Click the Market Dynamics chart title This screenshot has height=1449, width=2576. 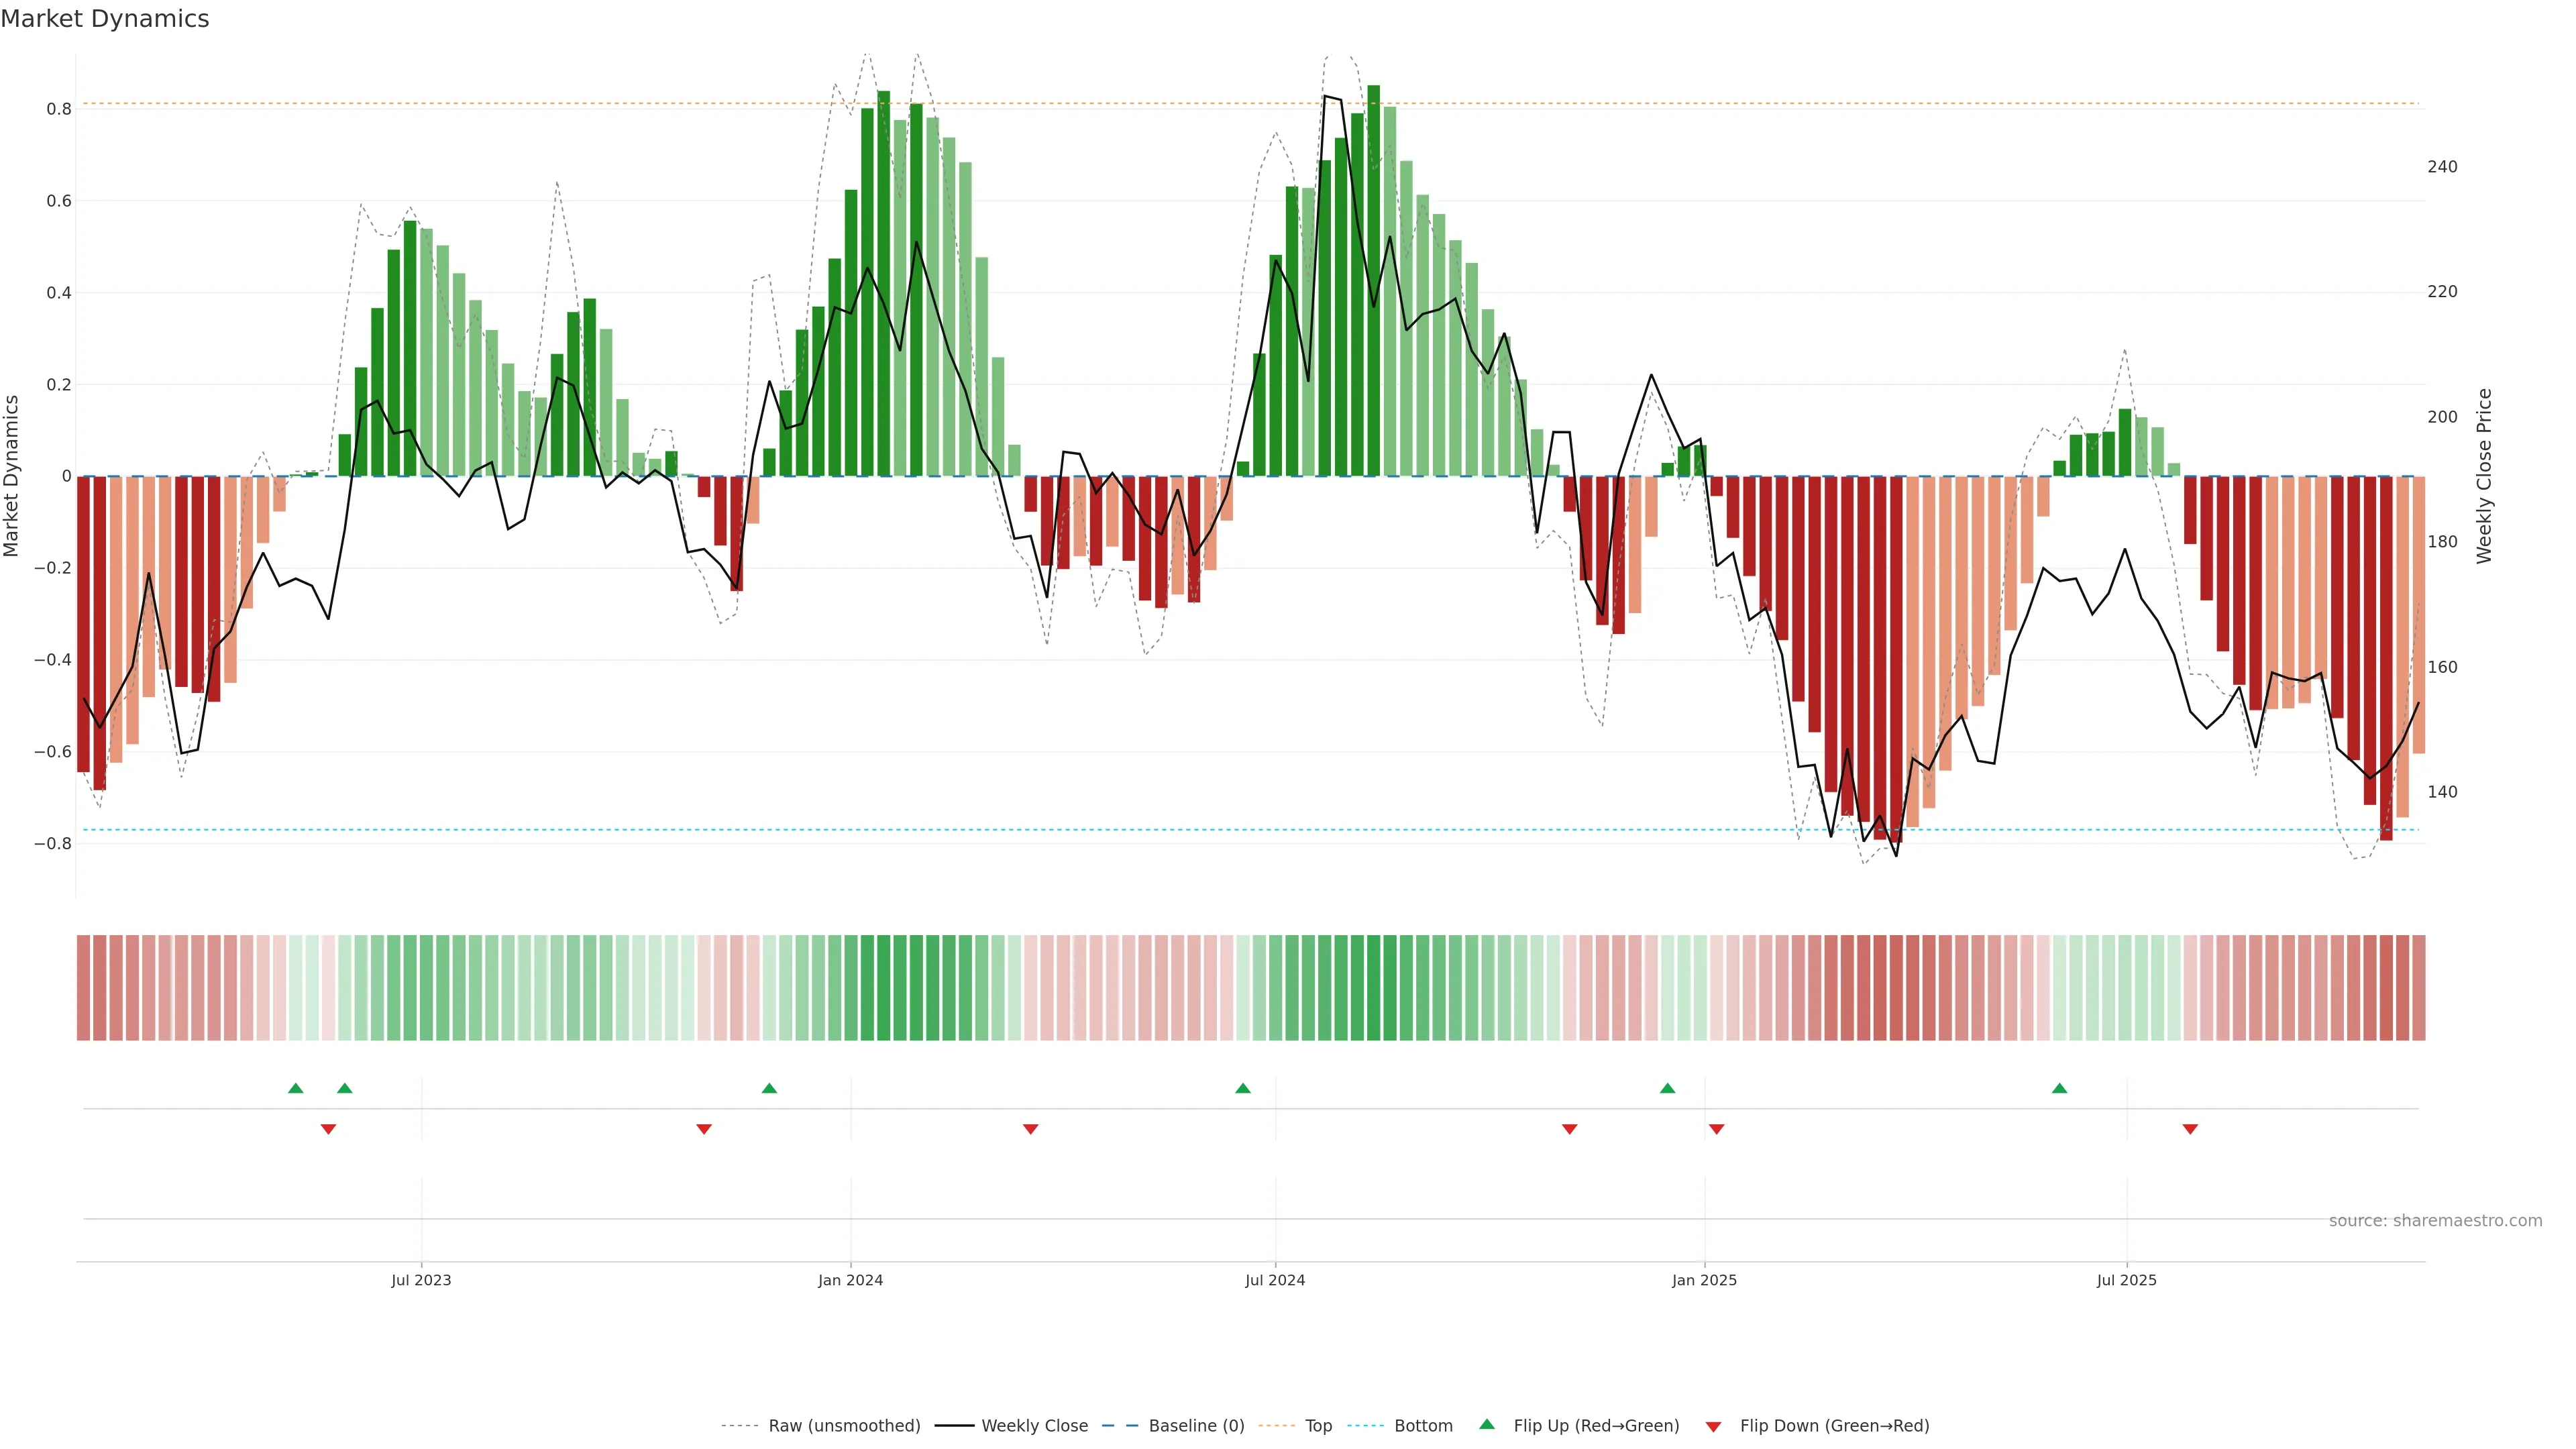click(105, 19)
